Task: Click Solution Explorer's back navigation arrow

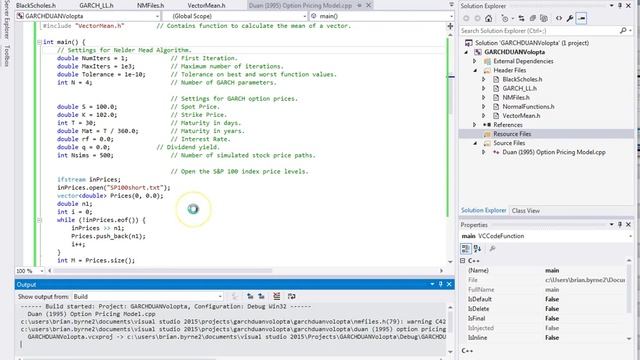Action: 467,18
